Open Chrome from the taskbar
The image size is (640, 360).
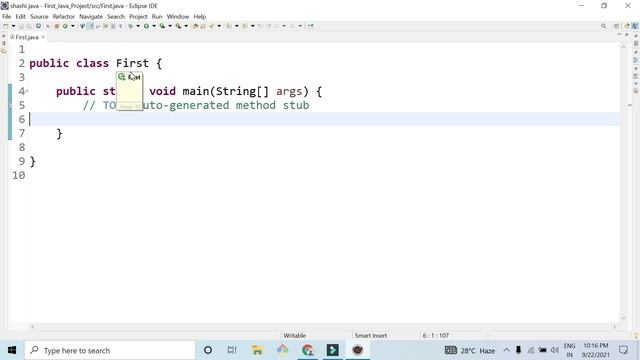[308, 350]
